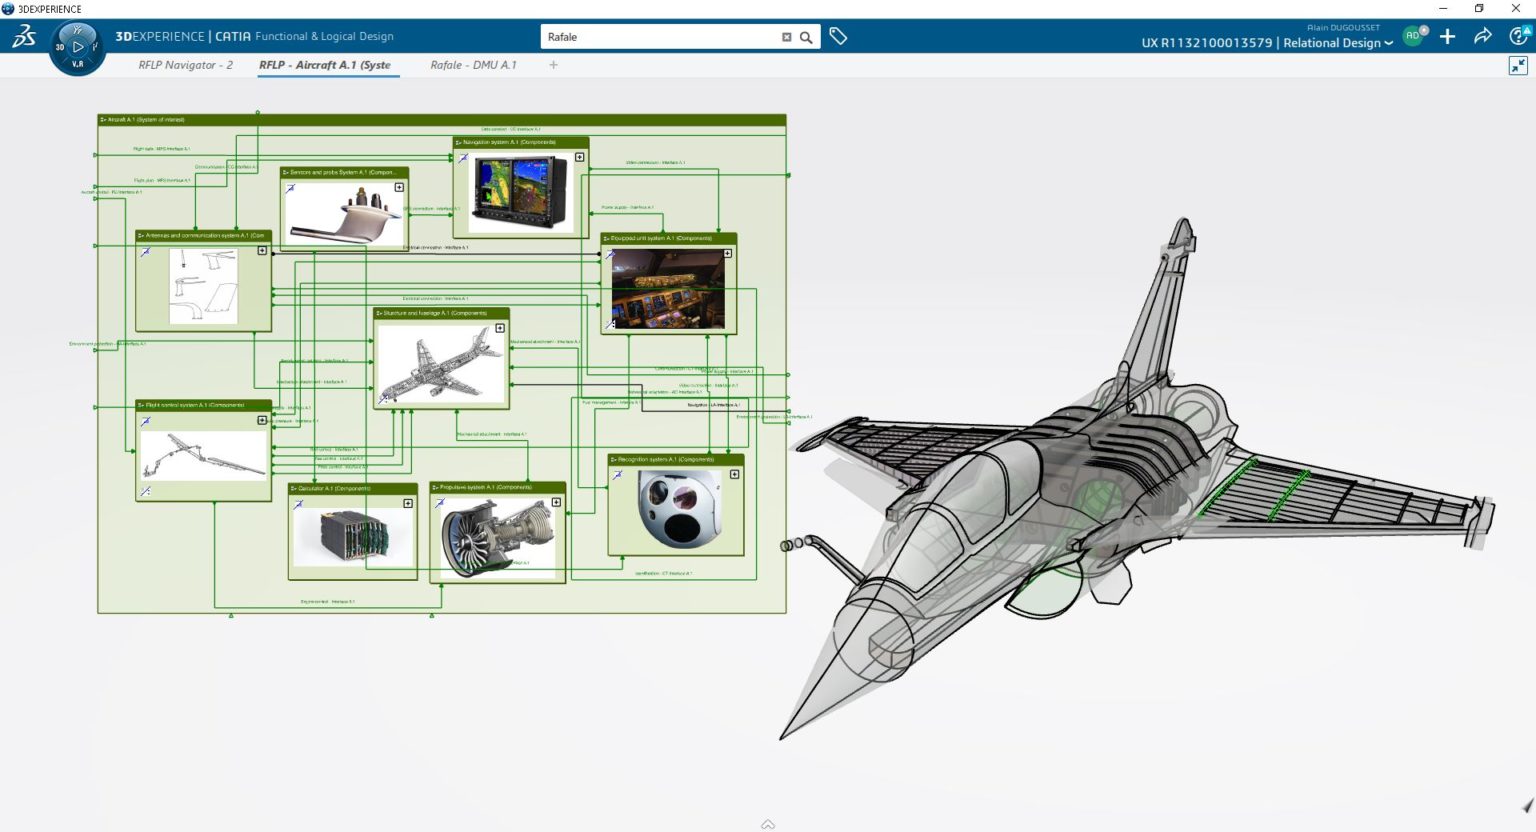Click bottom-left icon in Flight control block

146,491
